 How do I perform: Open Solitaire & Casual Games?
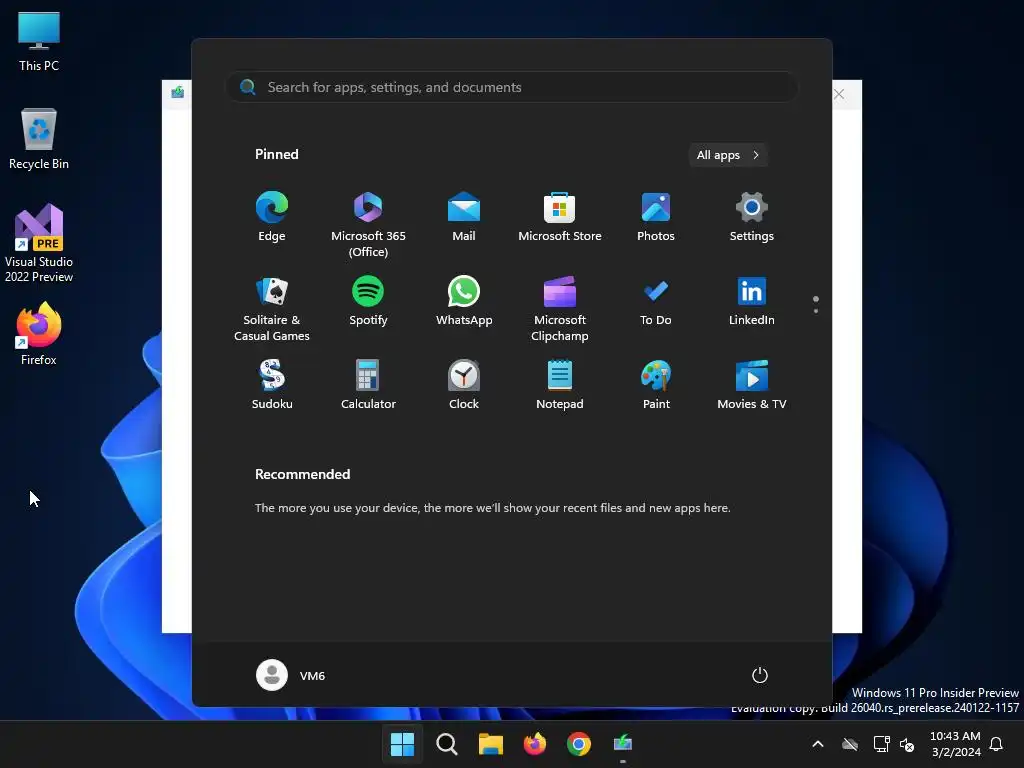(x=272, y=309)
